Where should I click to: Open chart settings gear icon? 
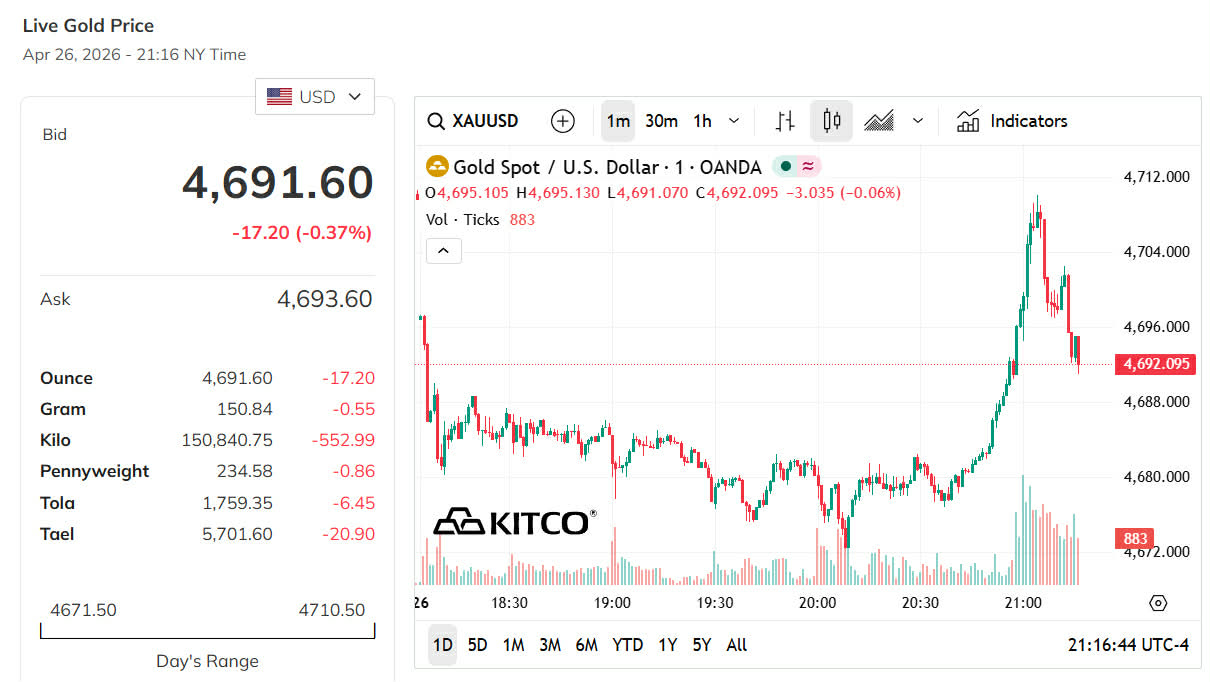pos(1158,602)
